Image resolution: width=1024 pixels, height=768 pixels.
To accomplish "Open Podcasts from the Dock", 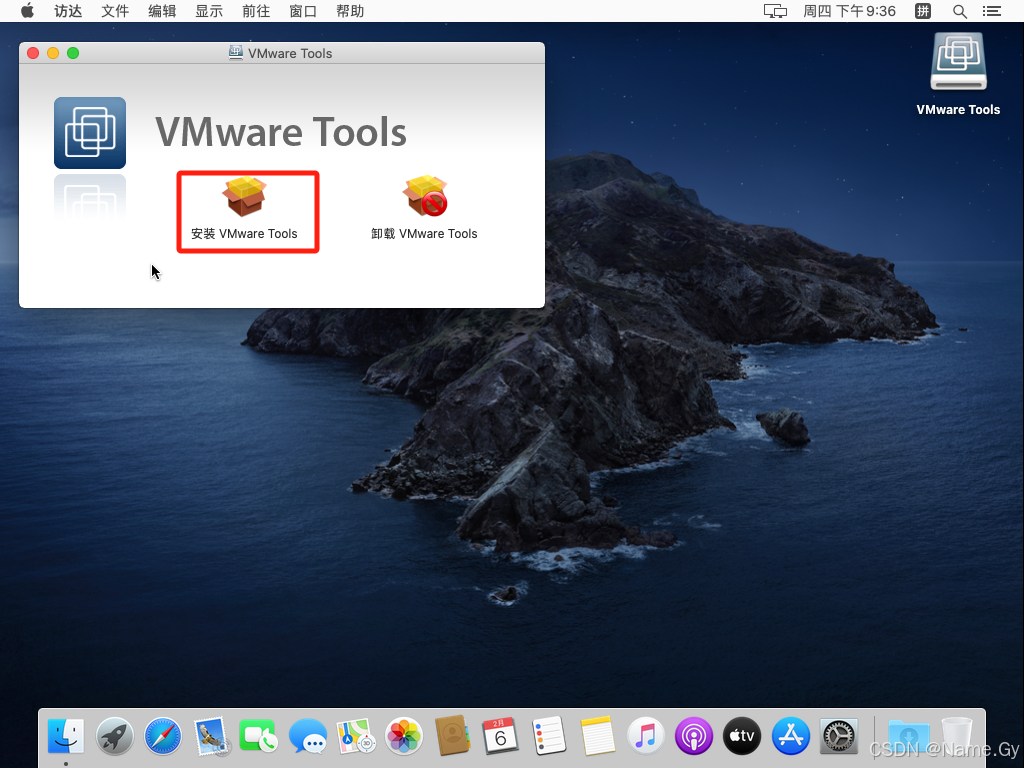I will [694, 736].
